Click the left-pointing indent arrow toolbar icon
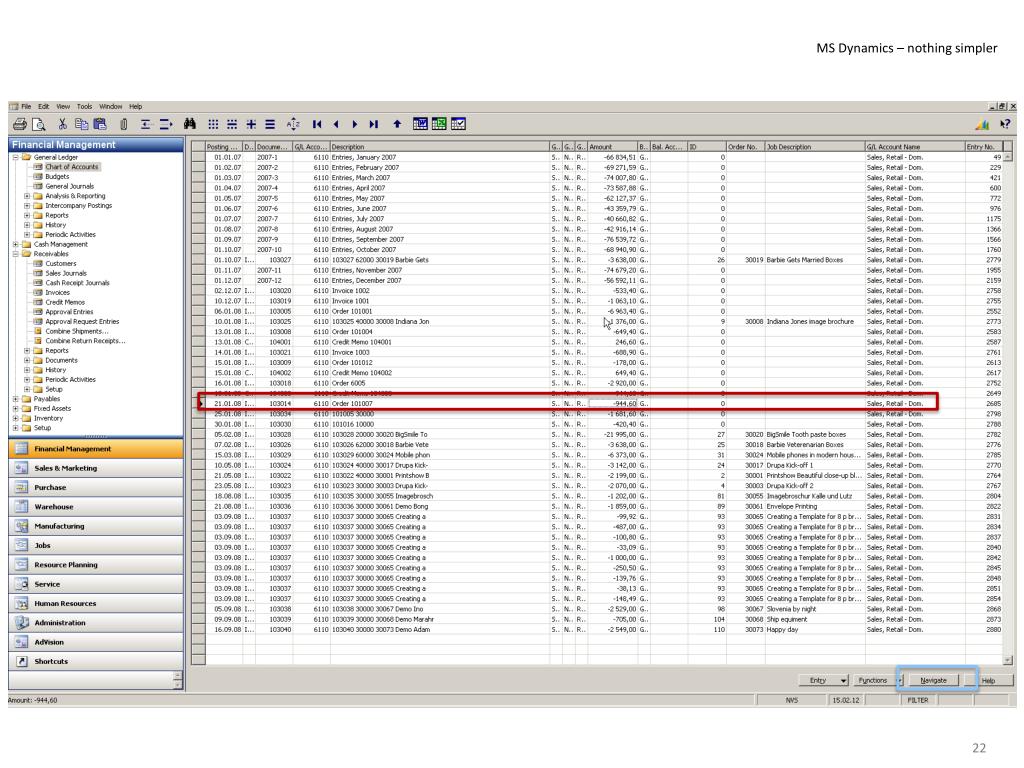The image size is (1024, 768). point(146,124)
